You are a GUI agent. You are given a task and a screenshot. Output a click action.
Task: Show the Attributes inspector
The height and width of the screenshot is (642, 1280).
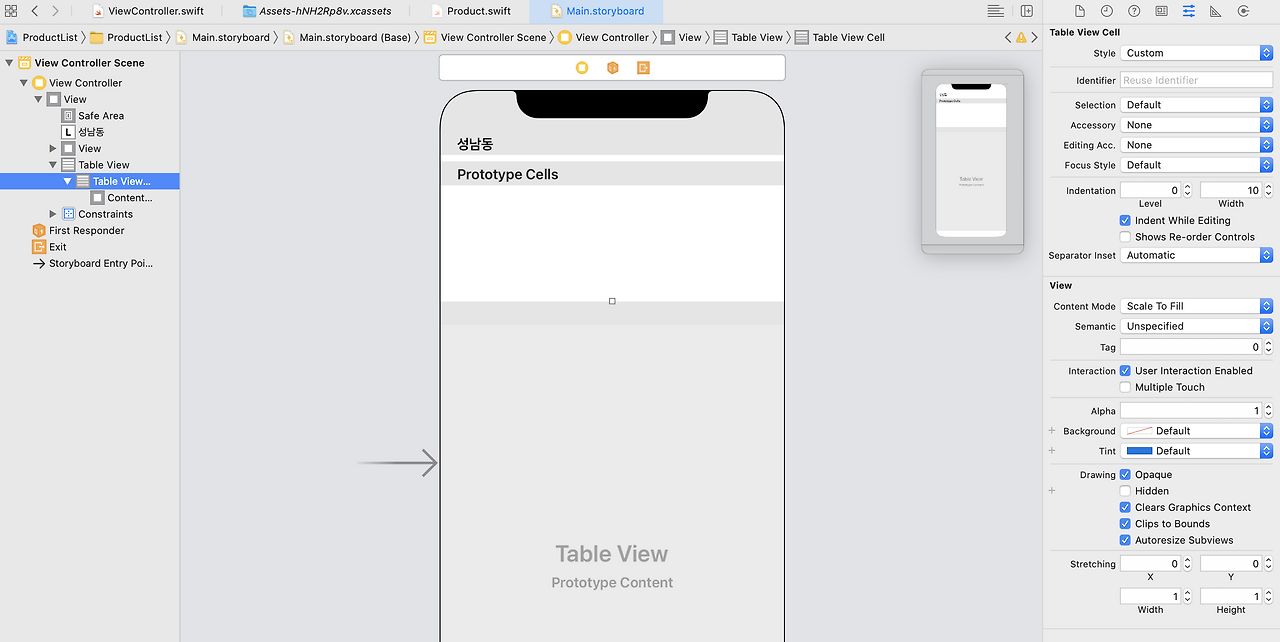point(1188,11)
